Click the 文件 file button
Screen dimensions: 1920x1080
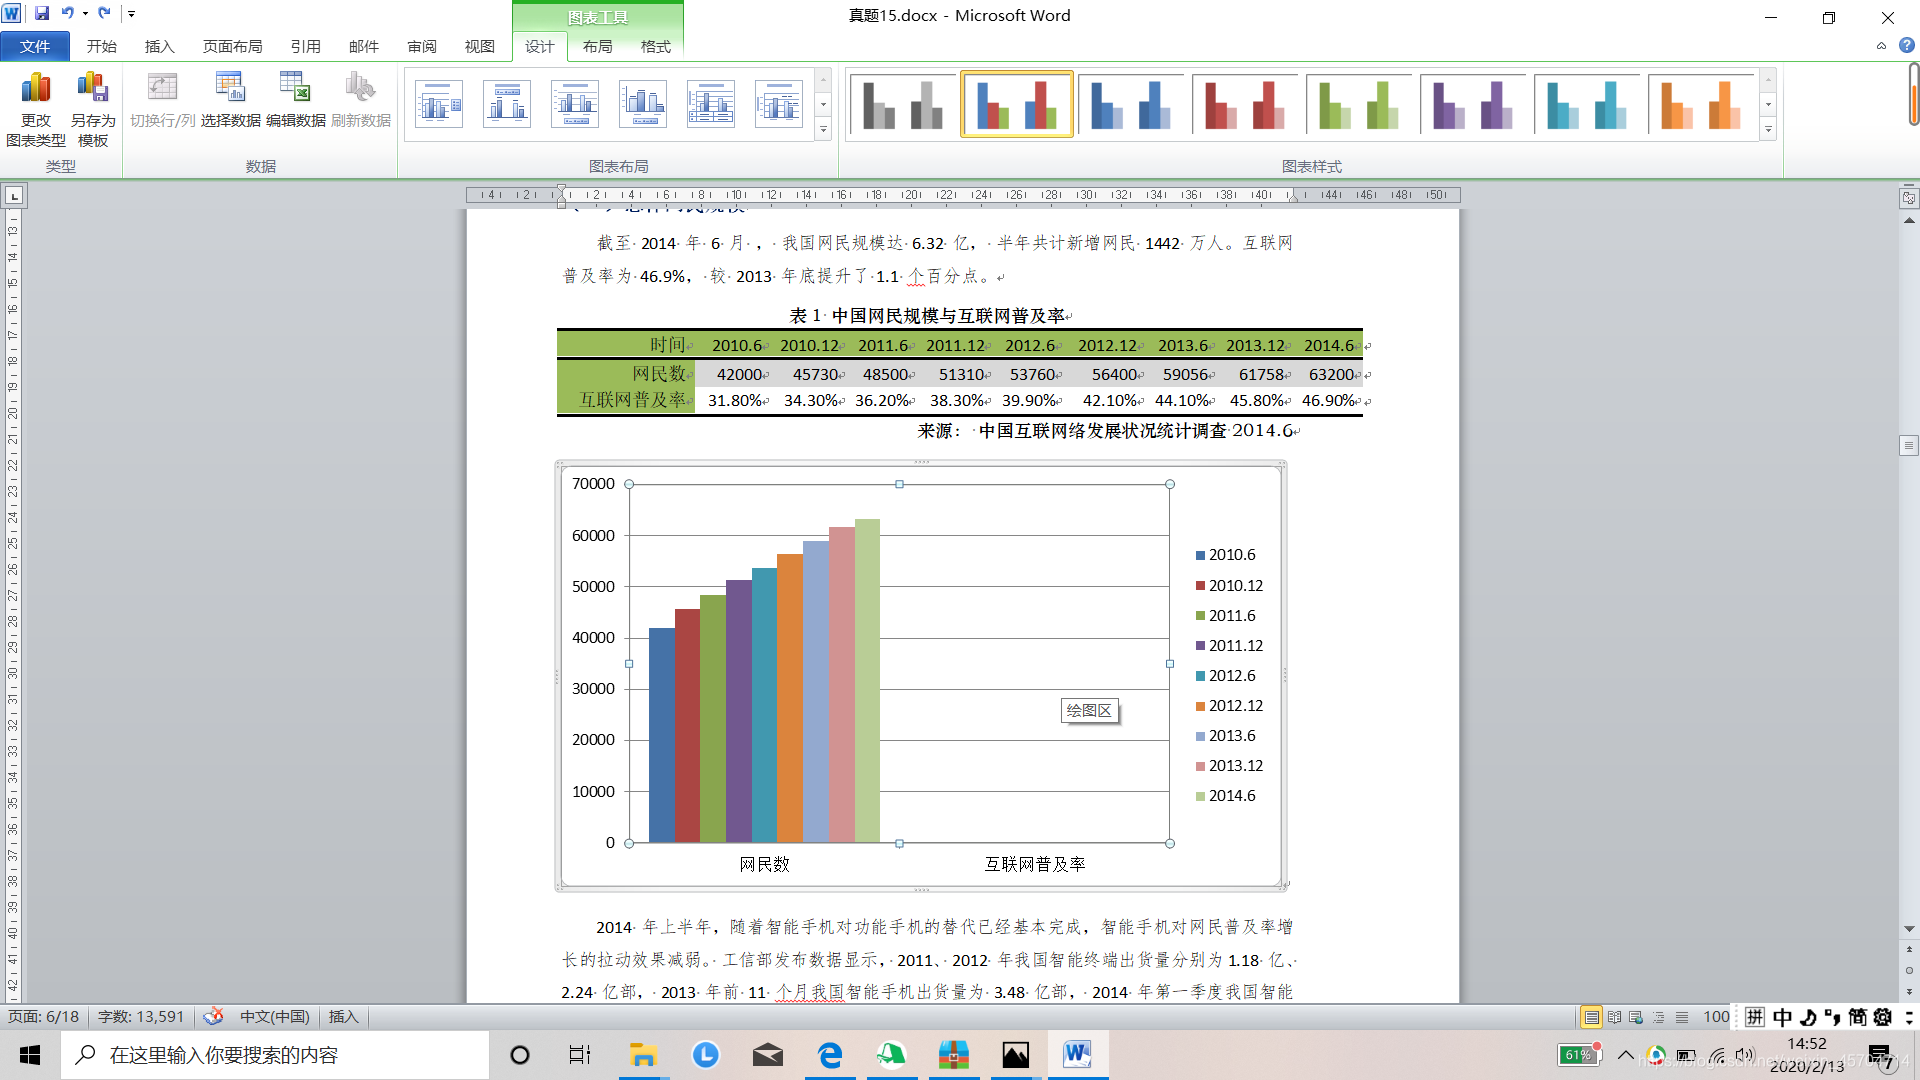click(x=35, y=47)
